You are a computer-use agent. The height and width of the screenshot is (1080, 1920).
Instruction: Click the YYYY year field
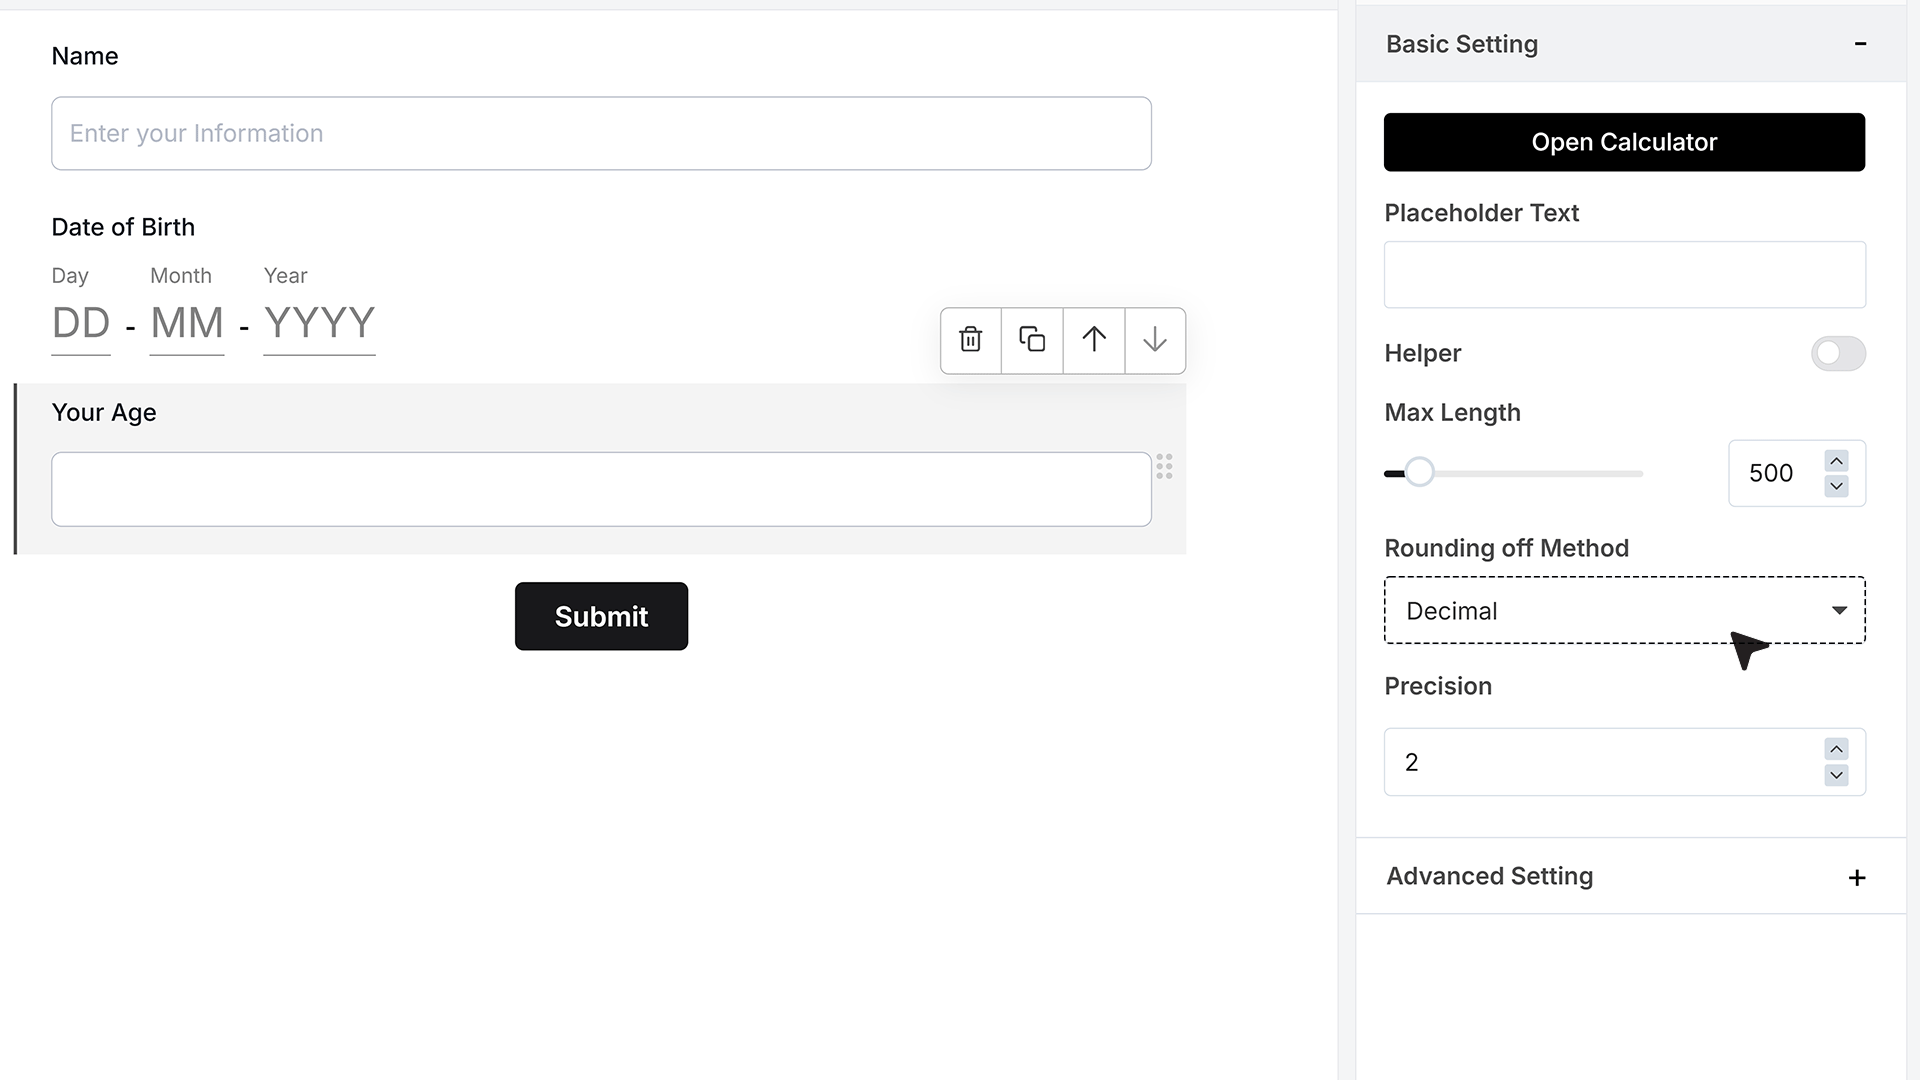[x=319, y=325]
